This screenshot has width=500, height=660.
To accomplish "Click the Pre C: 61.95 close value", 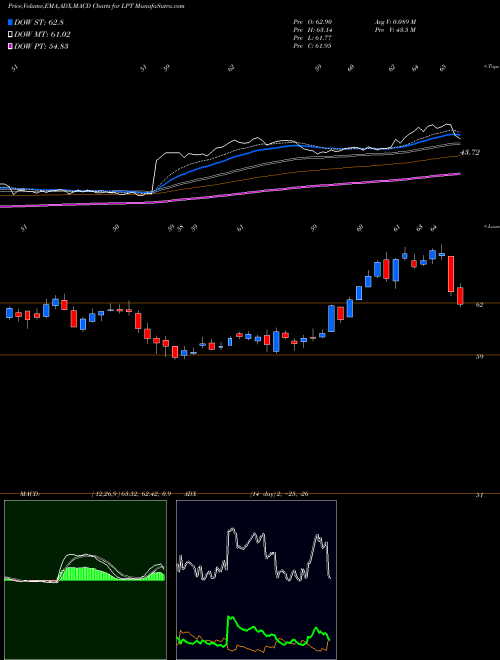I will 312,46.
